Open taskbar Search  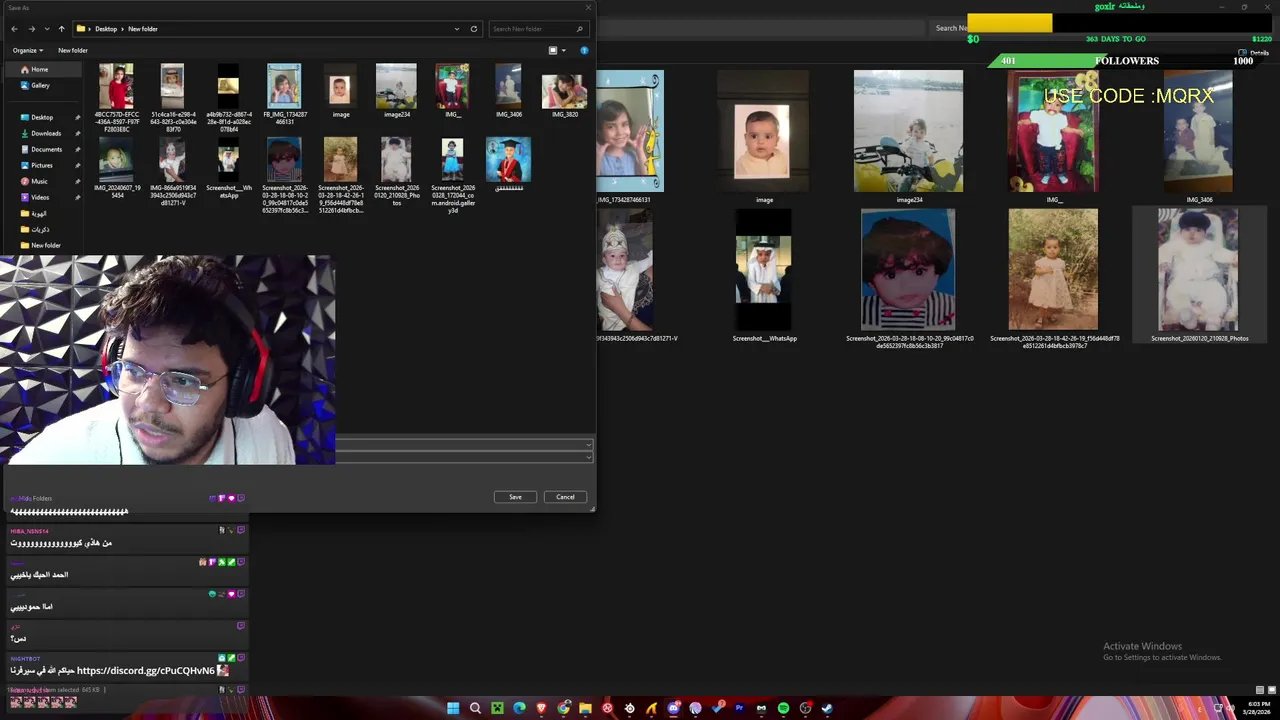pos(475,708)
